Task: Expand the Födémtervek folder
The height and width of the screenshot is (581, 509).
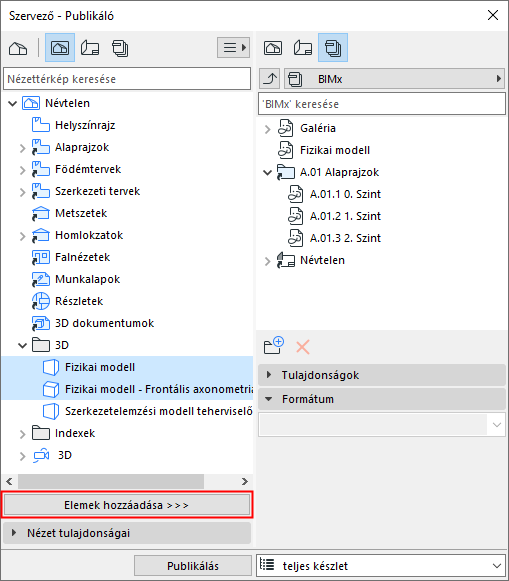Action: point(22,170)
